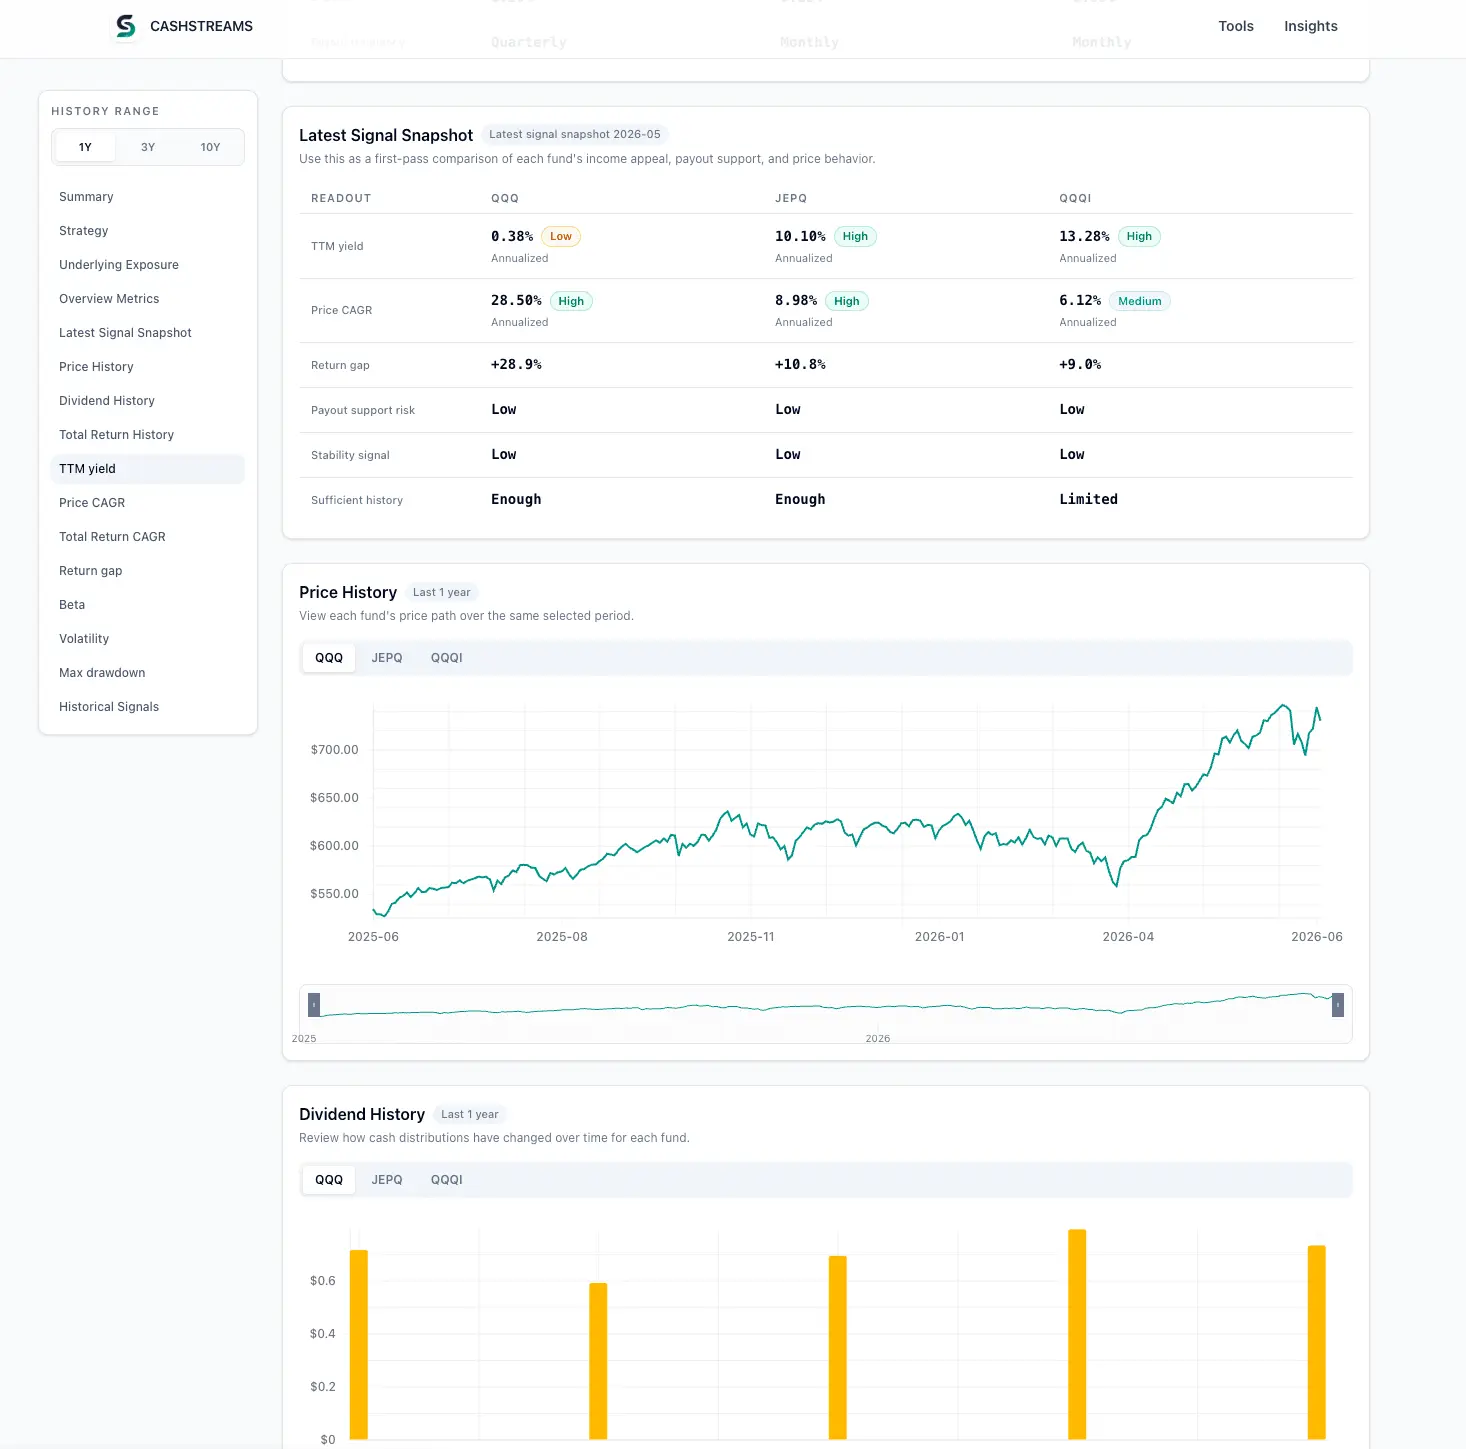Grab the left range slider handle

point(314,1005)
